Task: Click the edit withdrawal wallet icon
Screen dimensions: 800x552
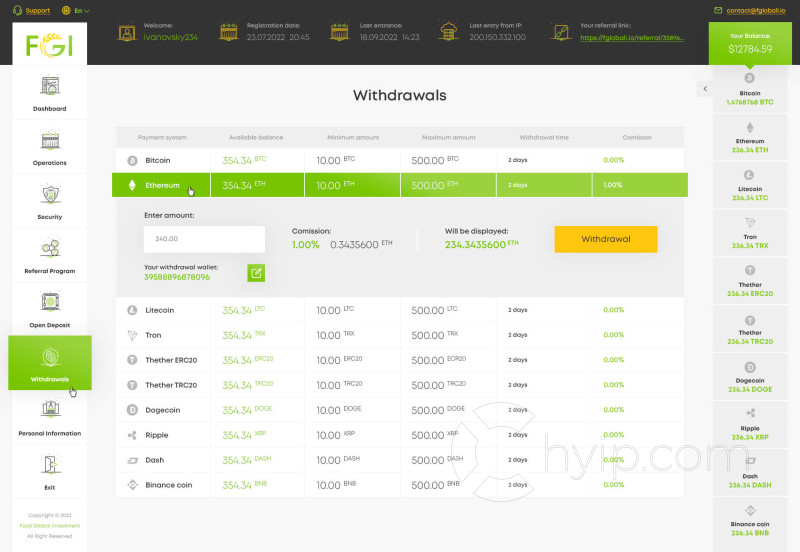Action: point(256,273)
